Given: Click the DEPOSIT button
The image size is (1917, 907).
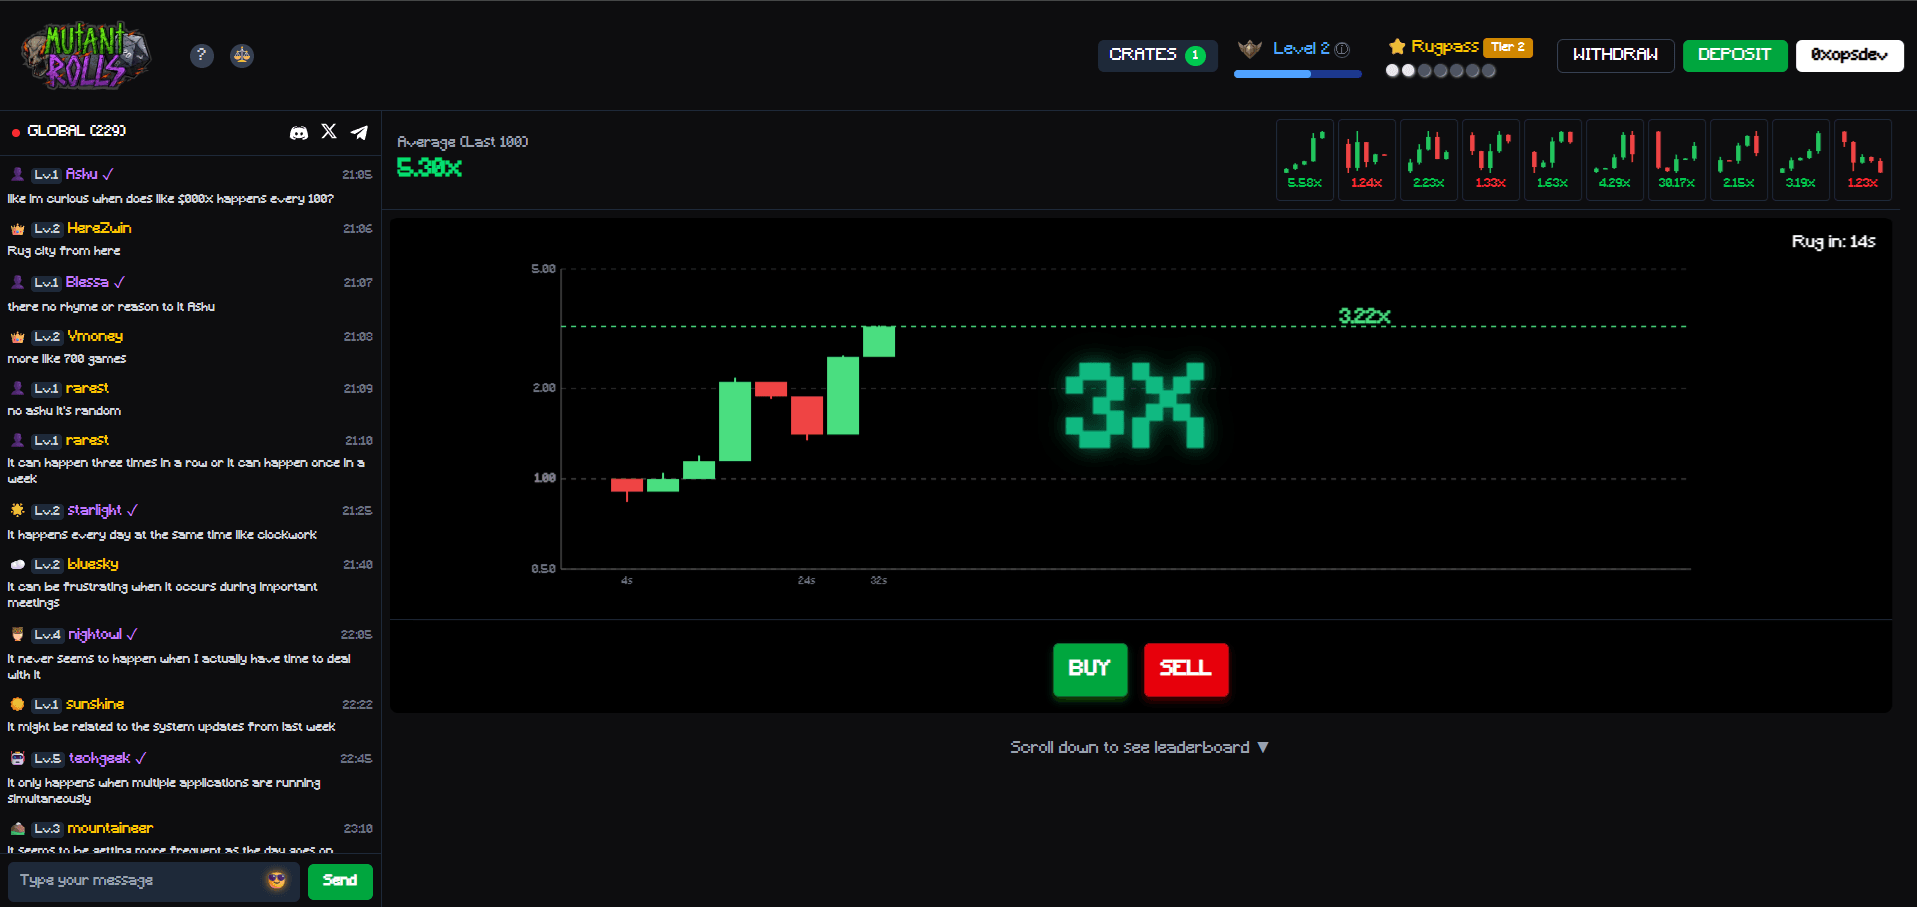Looking at the screenshot, I should point(1734,55).
